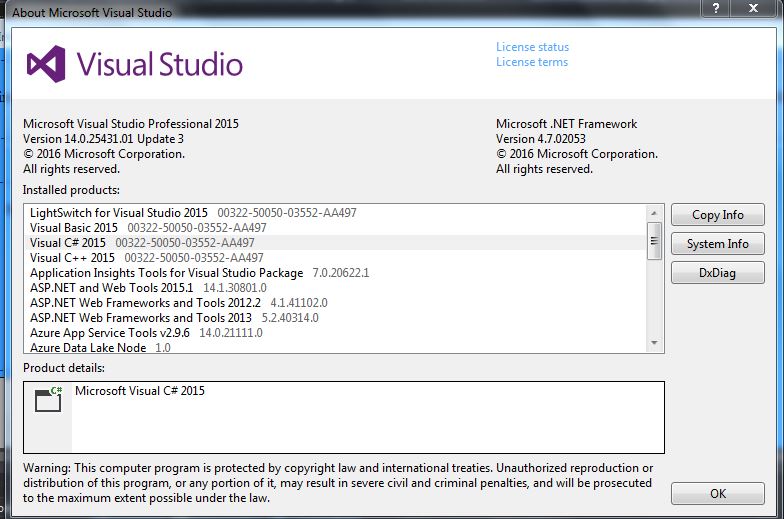Click Version 14.0.25431.01 Update 3 text
The height and width of the screenshot is (519, 784).
103,138
